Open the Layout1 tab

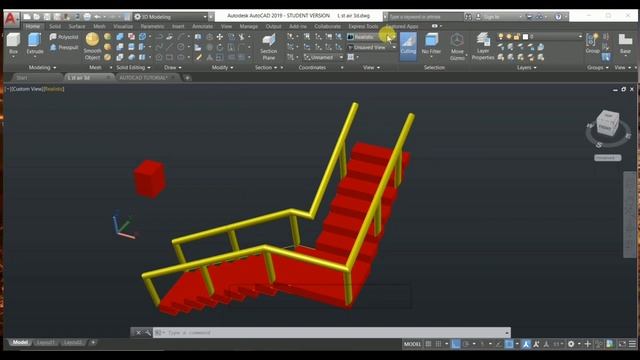point(45,342)
